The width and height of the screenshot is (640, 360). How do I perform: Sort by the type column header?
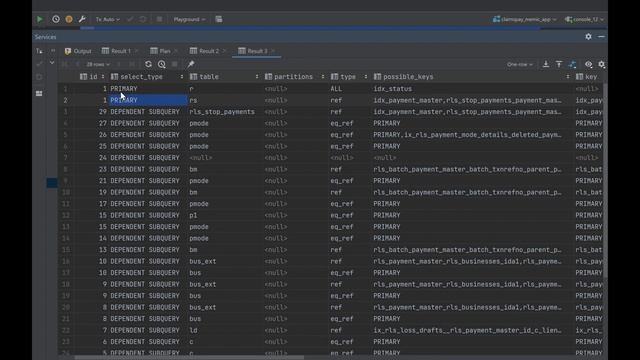pos(349,77)
